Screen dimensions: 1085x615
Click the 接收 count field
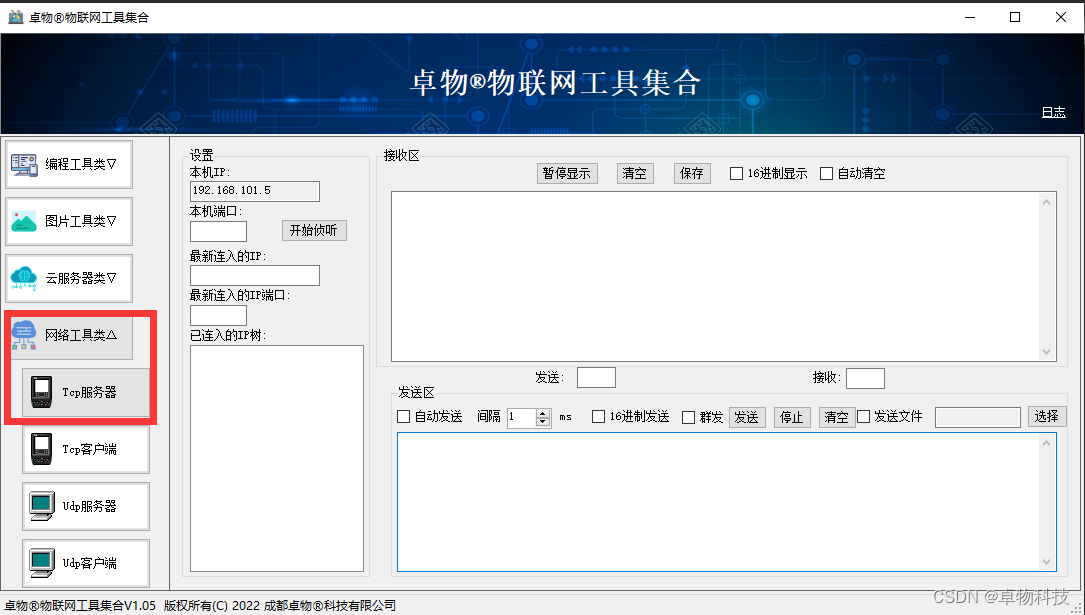click(x=865, y=378)
